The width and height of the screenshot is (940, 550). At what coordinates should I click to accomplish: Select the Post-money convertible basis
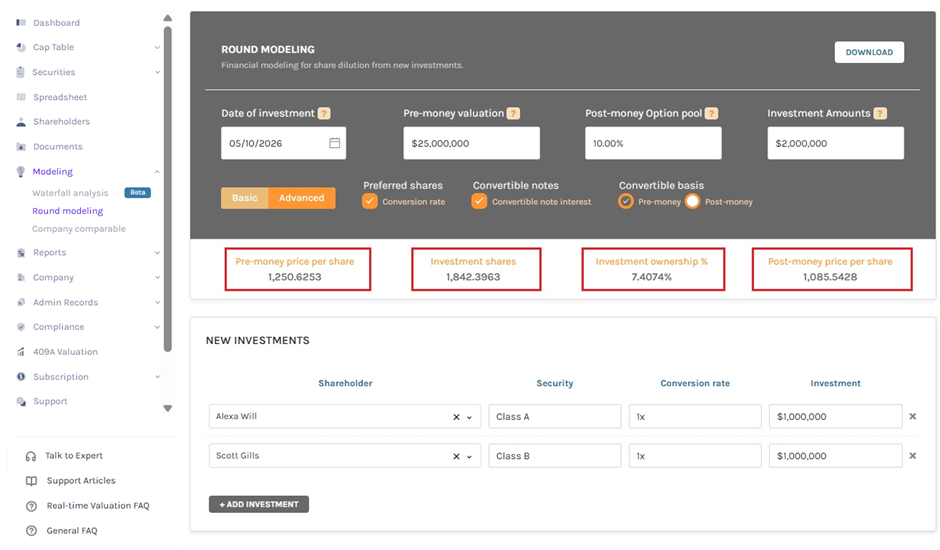[x=692, y=202]
